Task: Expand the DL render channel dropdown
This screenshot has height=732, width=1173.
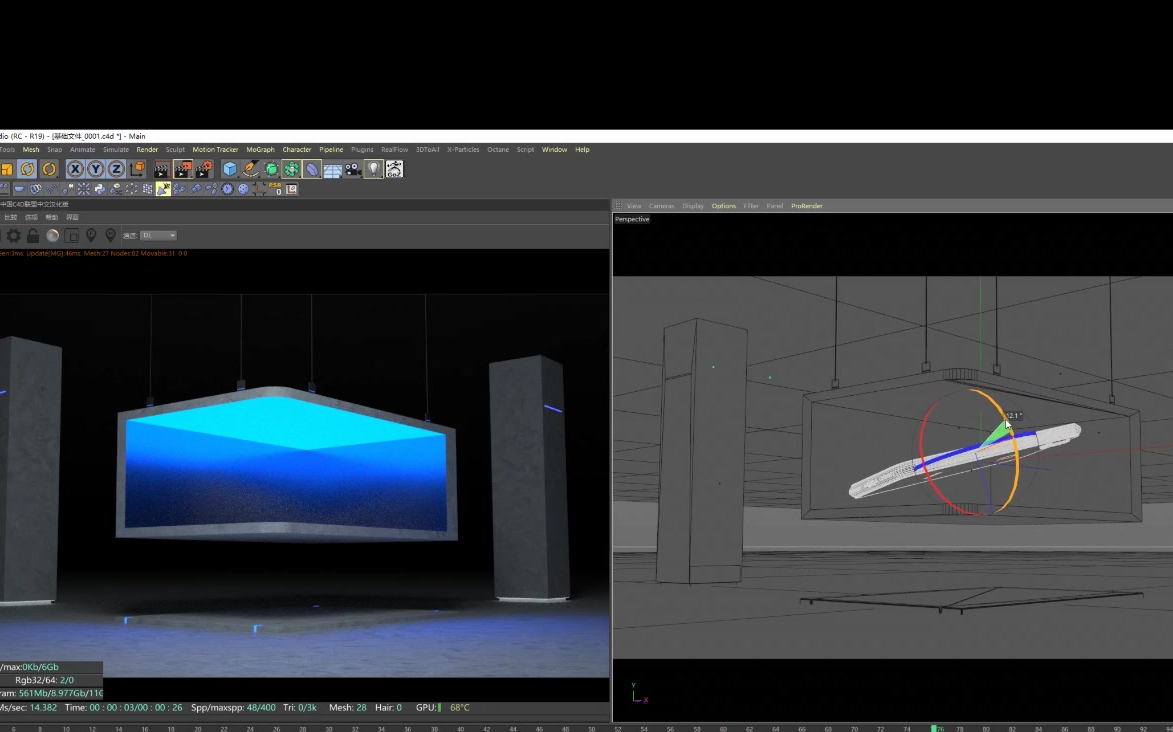Action: 158,236
